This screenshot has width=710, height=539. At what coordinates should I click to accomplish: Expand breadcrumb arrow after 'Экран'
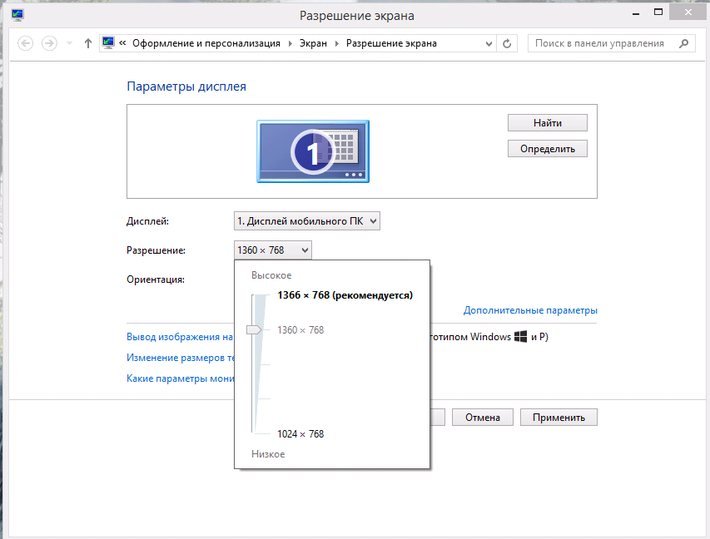tap(336, 43)
